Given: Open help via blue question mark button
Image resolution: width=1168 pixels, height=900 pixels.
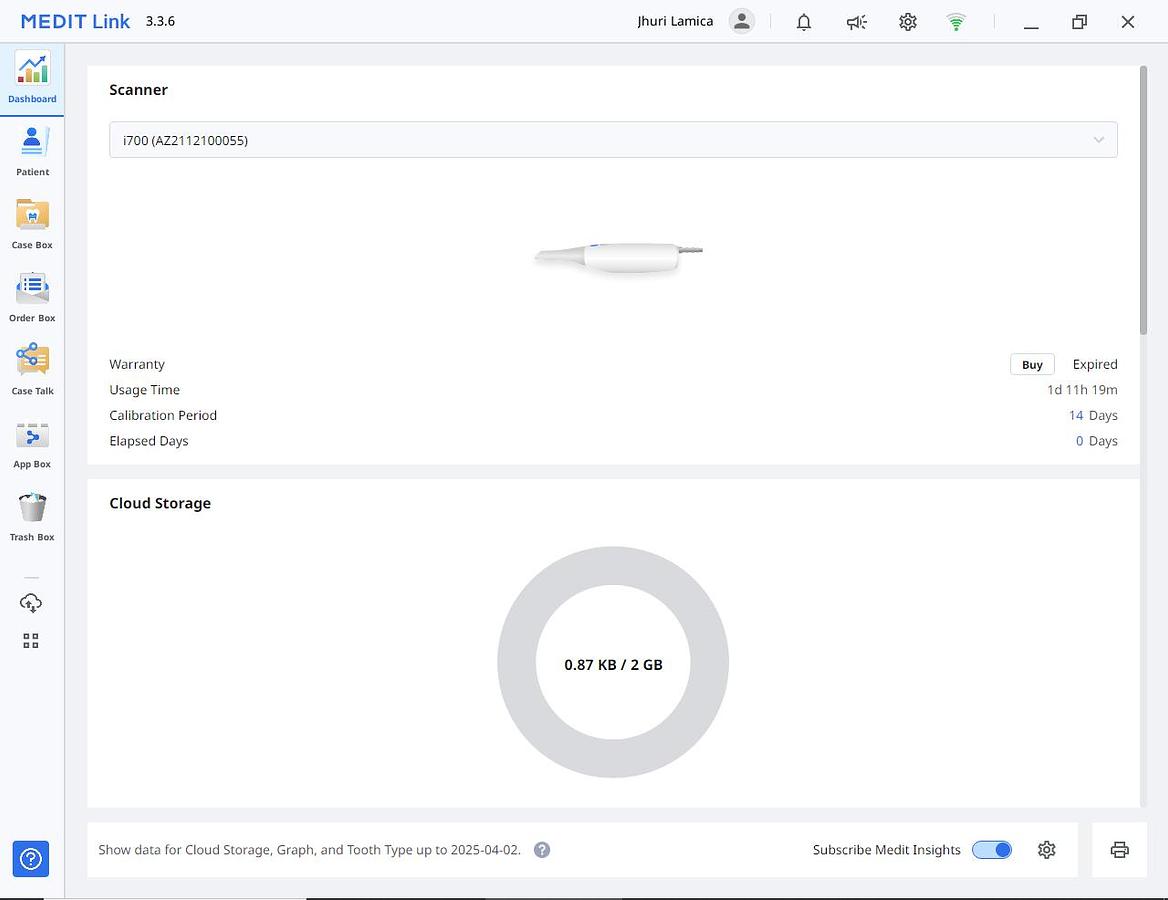Looking at the screenshot, I should [31, 859].
